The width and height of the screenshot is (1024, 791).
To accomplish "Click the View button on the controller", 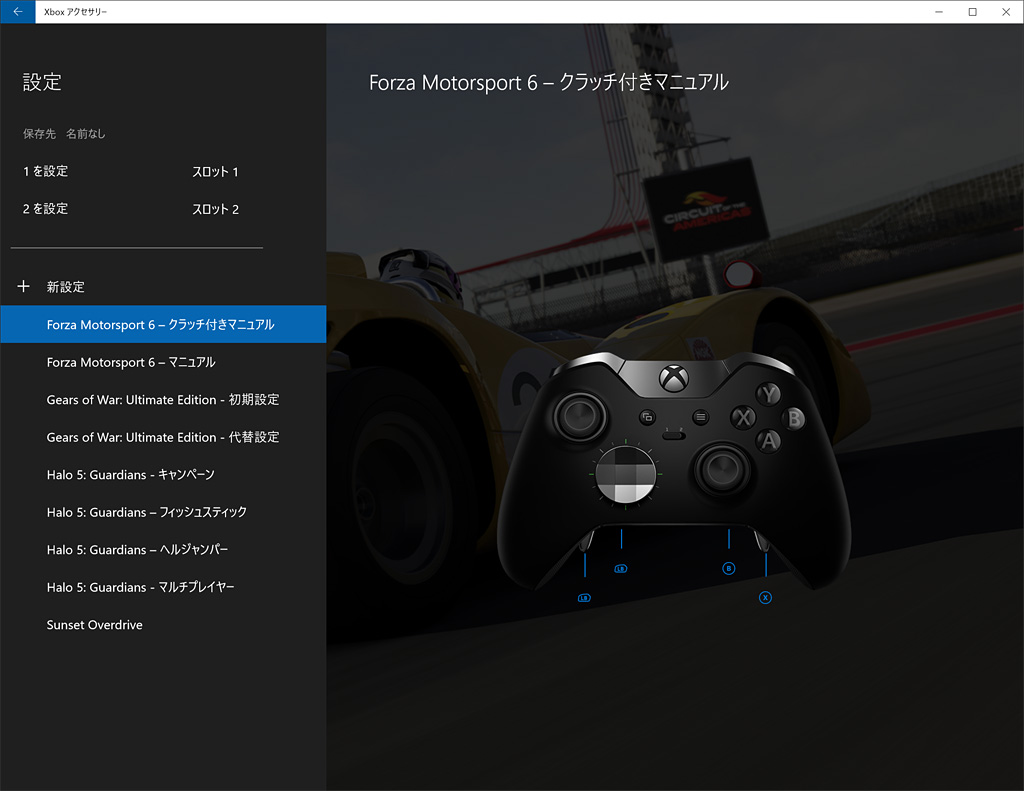I will tap(647, 417).
